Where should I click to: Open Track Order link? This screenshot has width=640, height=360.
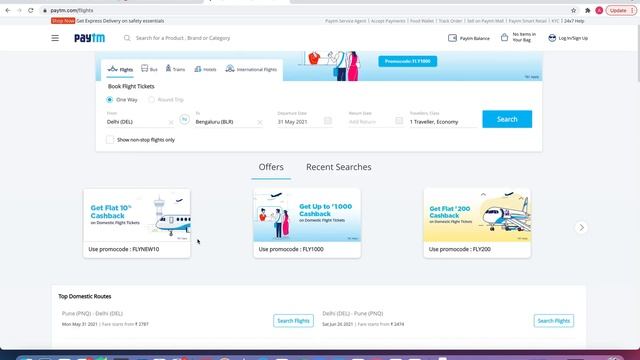coord(451,21)
